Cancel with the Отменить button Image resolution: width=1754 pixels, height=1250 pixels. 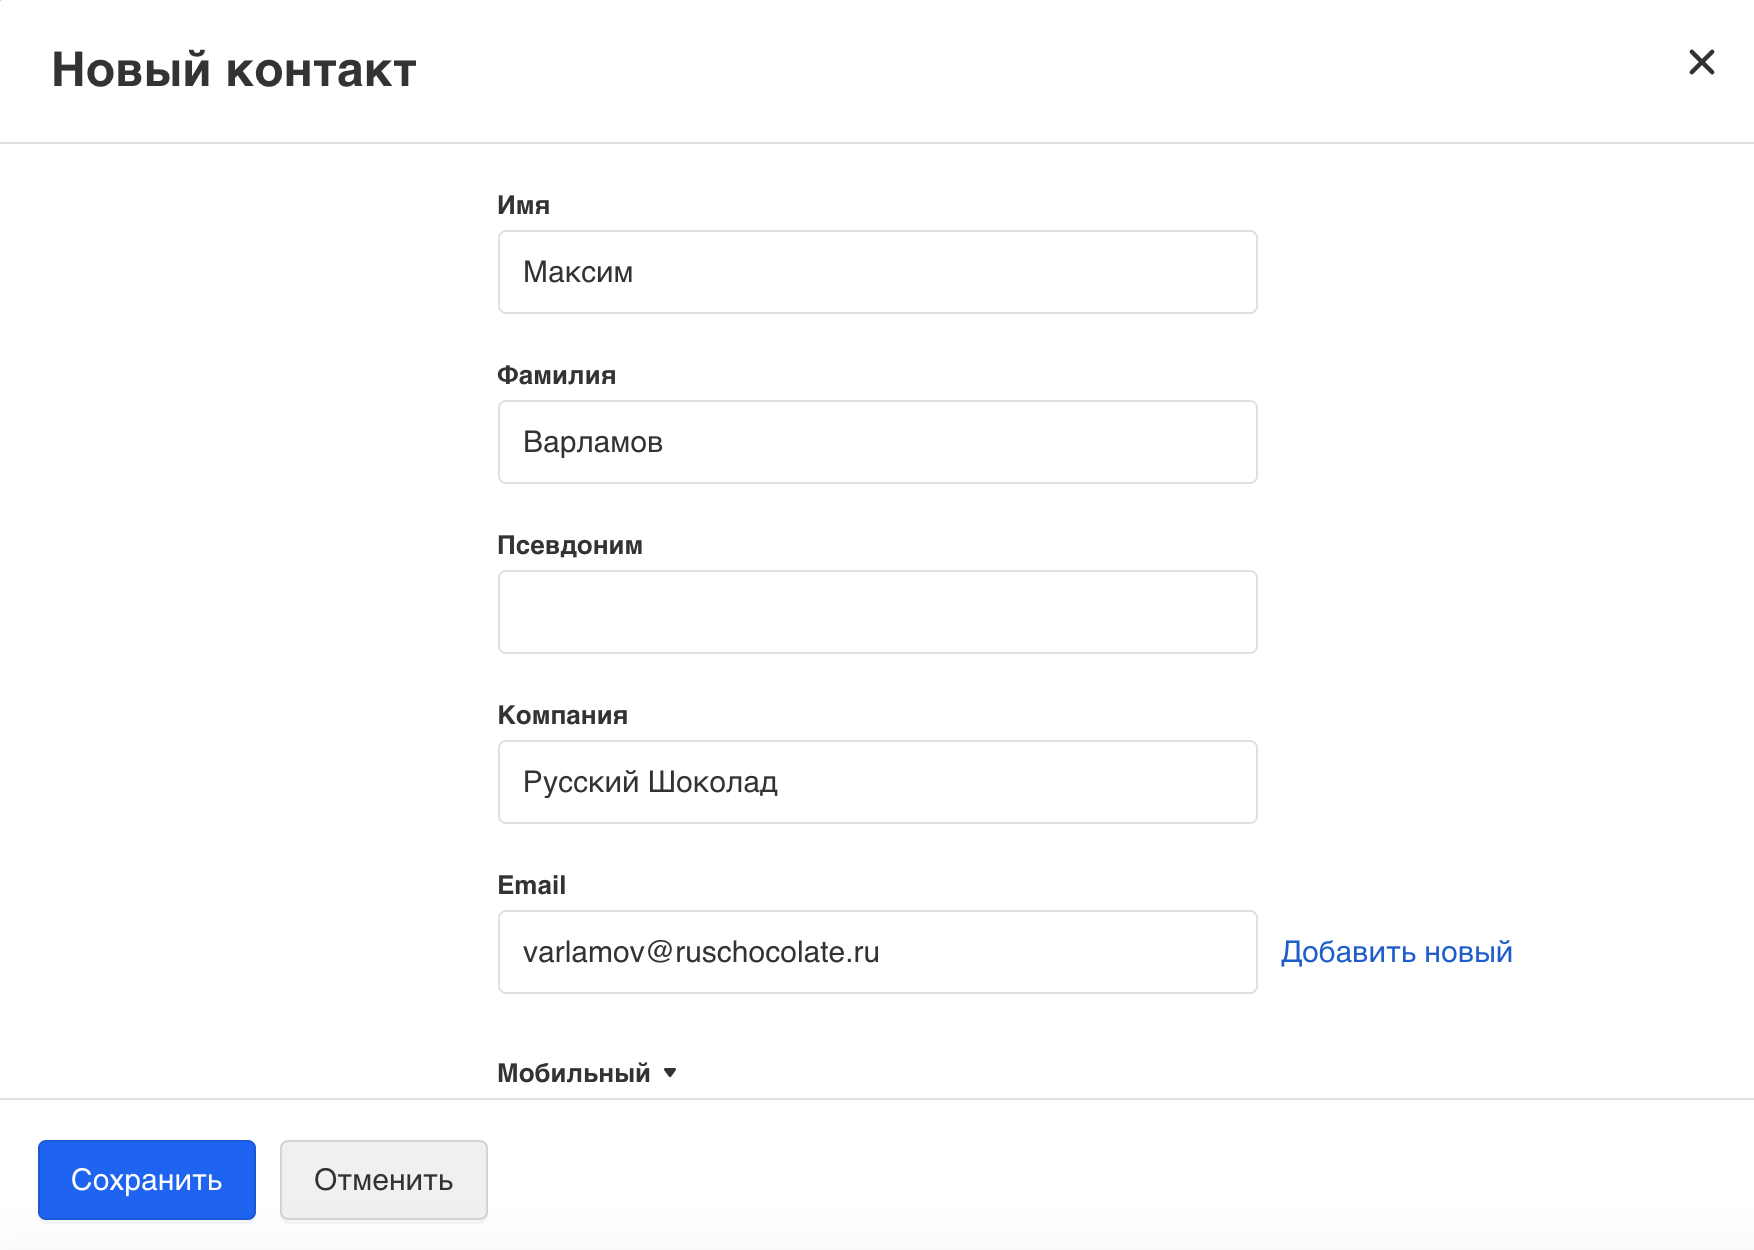(x=383, y=1180)
